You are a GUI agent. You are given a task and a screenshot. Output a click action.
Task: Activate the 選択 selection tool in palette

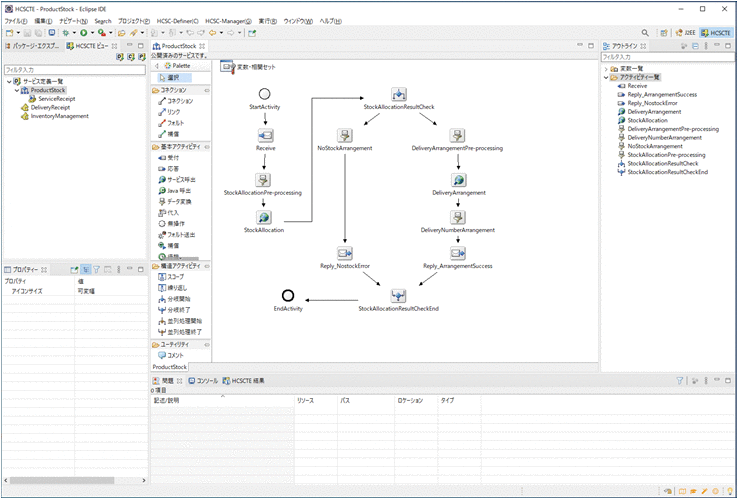point(174,77)
